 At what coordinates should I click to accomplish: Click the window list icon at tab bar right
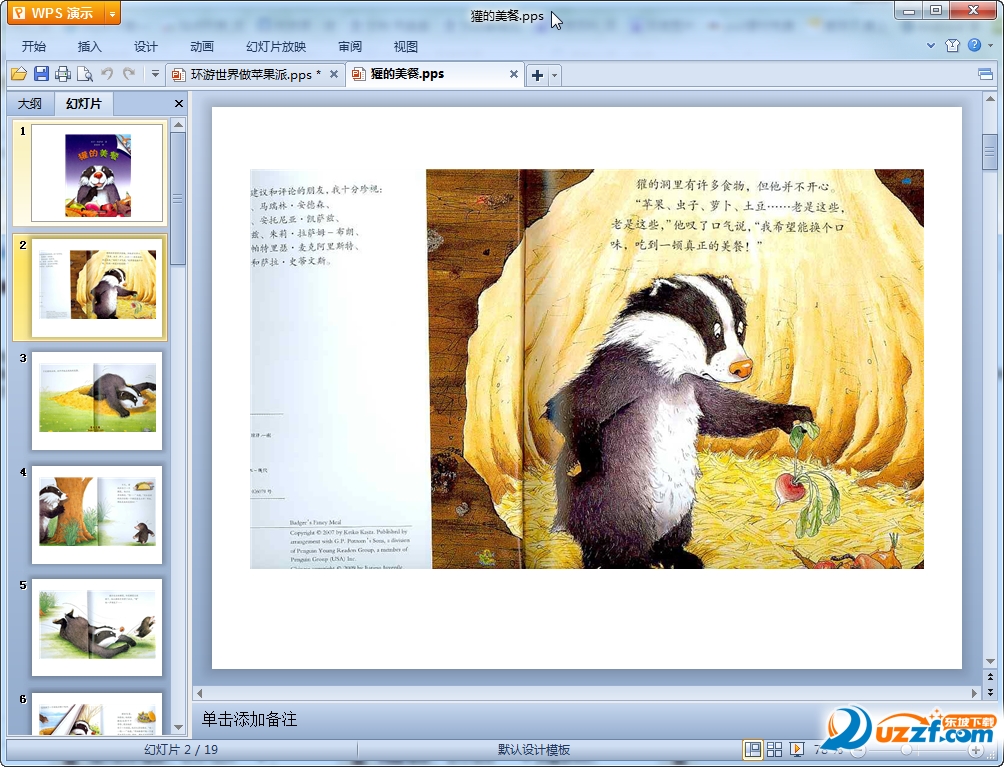pos(985,74)
